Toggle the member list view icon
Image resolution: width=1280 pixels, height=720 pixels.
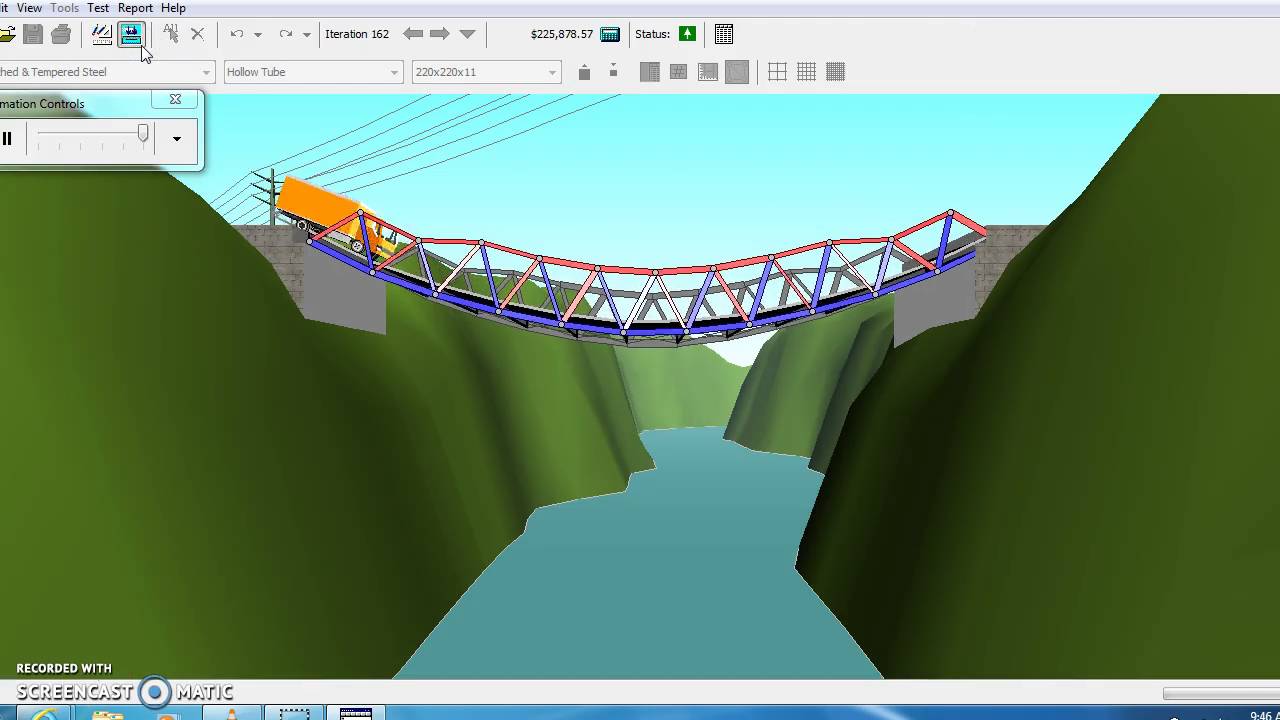point(650,72)
